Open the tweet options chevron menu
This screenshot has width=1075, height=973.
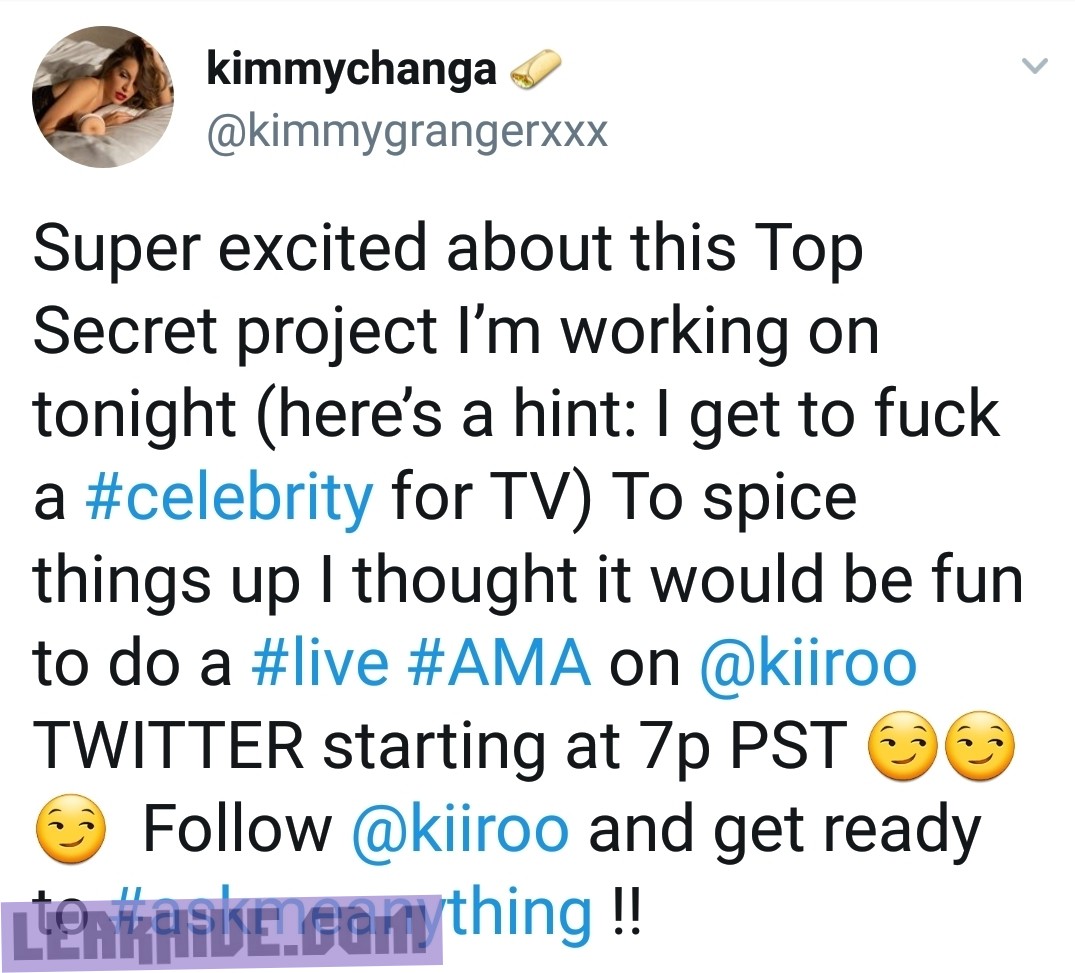pyautogui.click(x=1035, y=67)
